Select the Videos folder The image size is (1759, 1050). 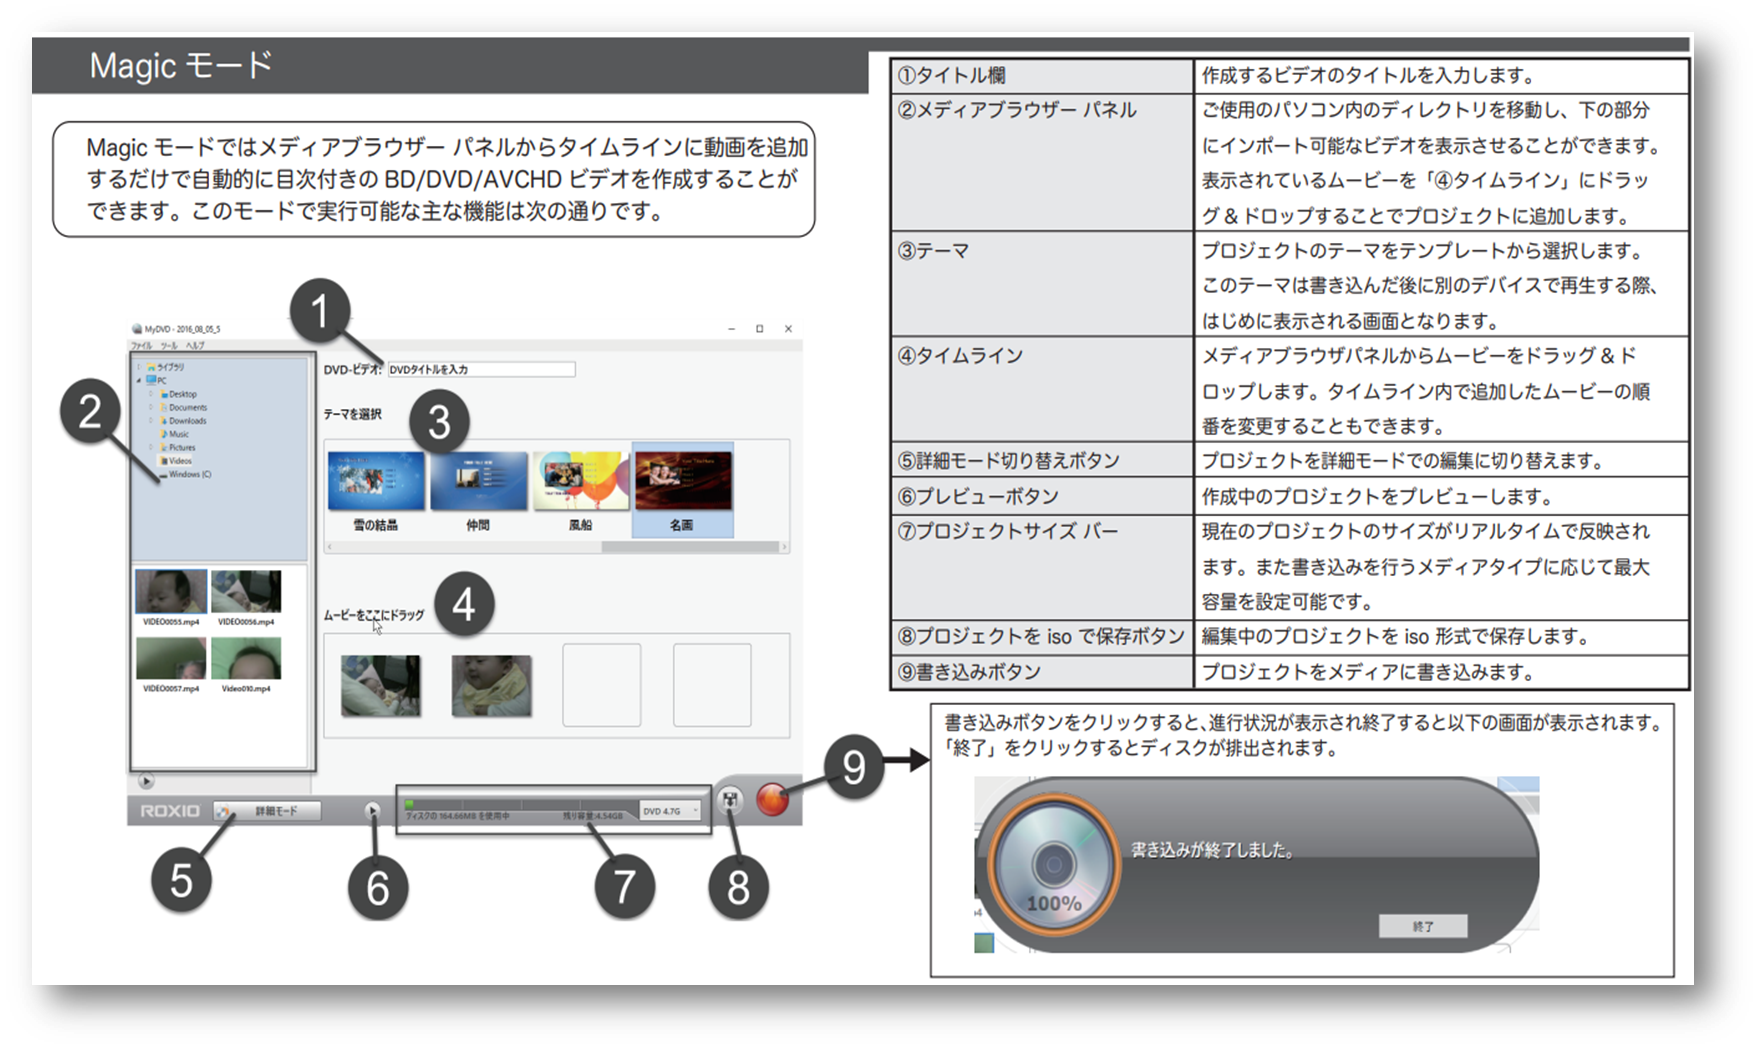[175, 461]
